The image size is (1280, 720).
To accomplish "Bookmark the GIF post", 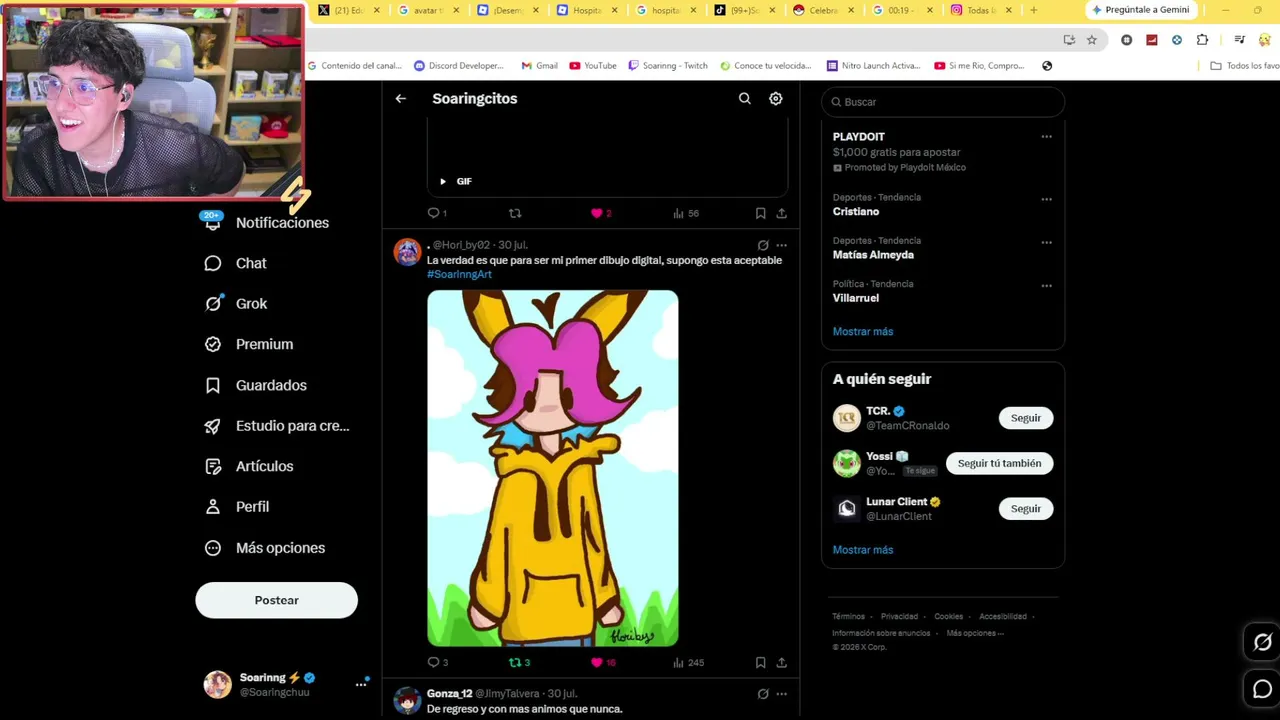I will click(760, 213).
